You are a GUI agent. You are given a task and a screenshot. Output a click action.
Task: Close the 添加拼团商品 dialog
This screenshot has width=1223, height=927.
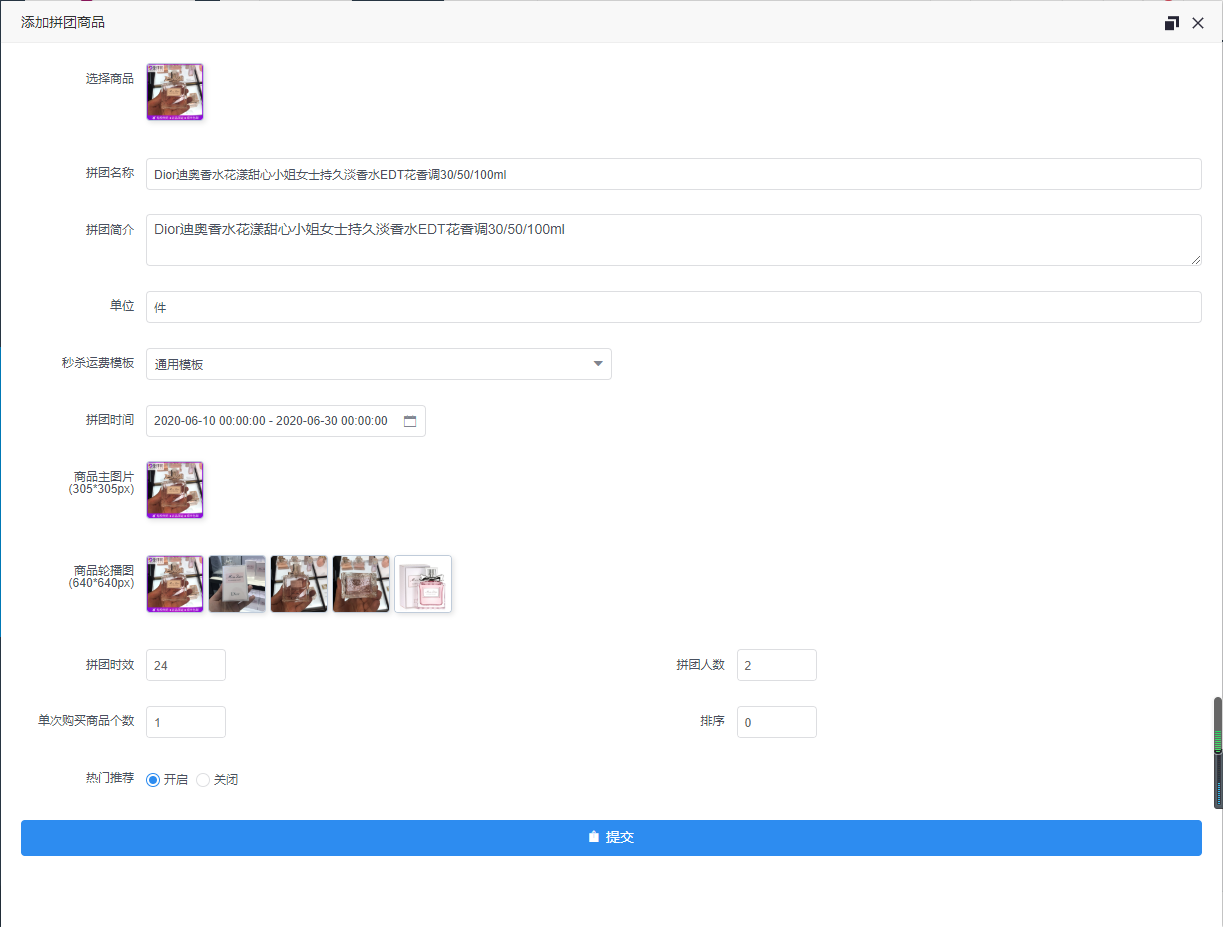[1198, 23]
